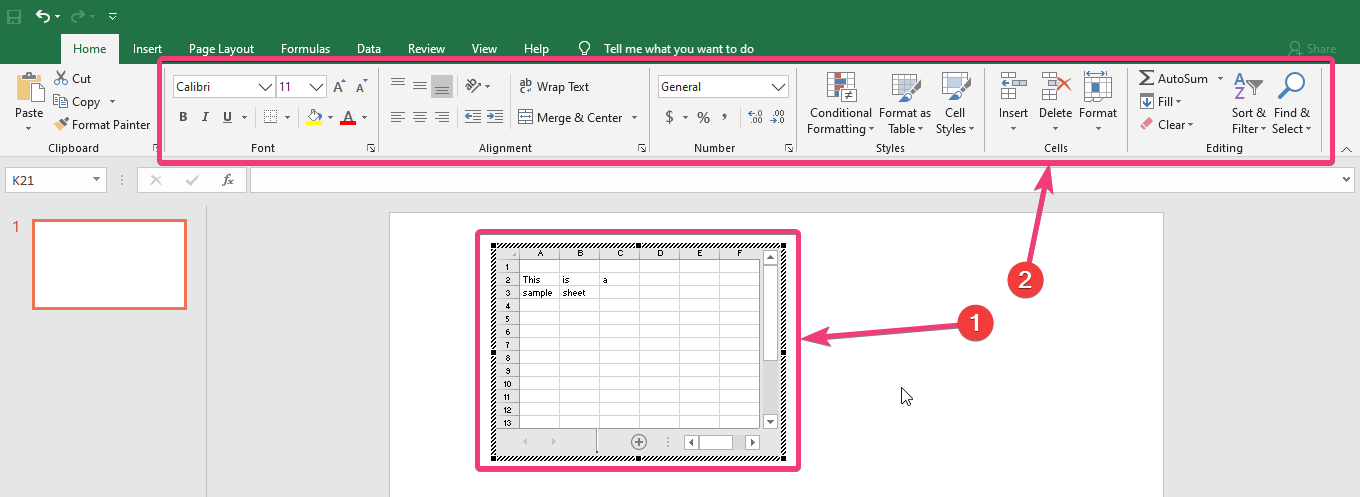
Task: Open the Formulas ribbon tab
Action: click(305, 49)
